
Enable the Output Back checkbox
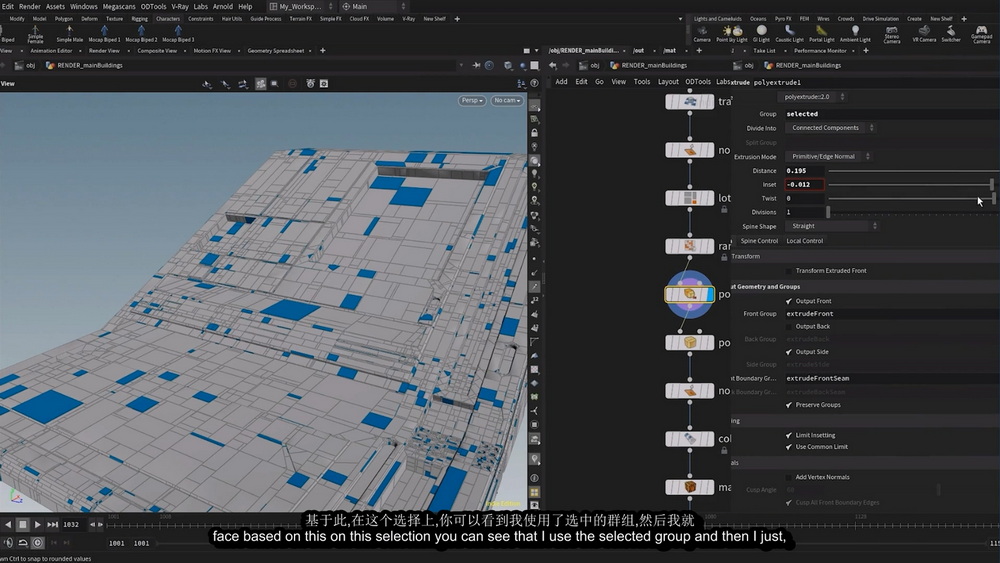click(789, 326)
